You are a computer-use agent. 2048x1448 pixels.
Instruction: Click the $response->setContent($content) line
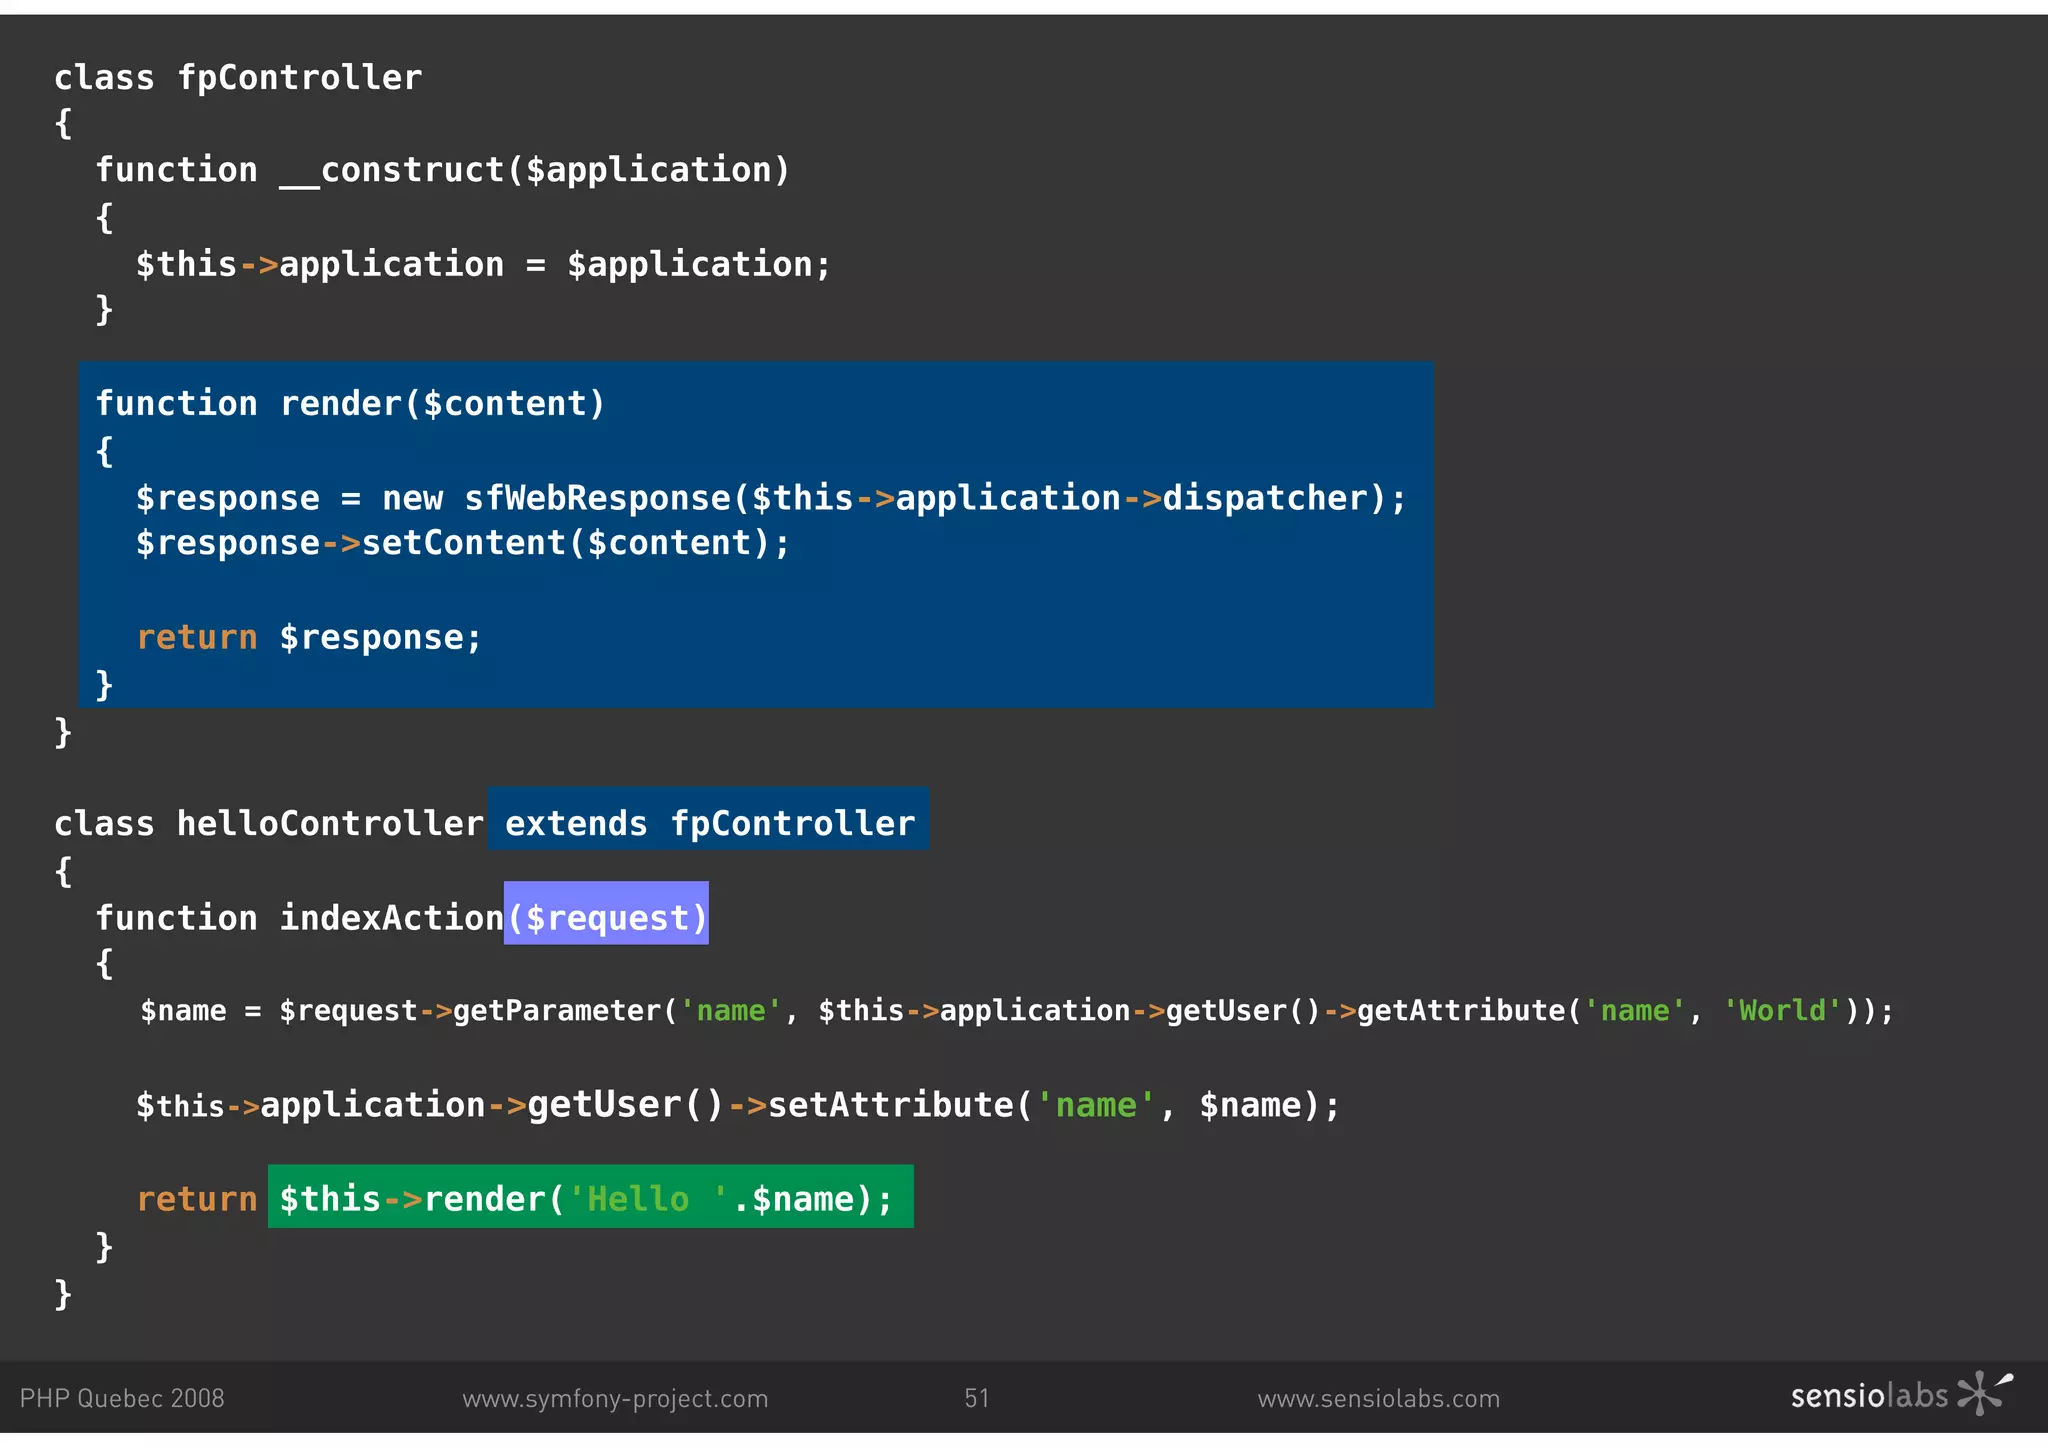point(462,542)
